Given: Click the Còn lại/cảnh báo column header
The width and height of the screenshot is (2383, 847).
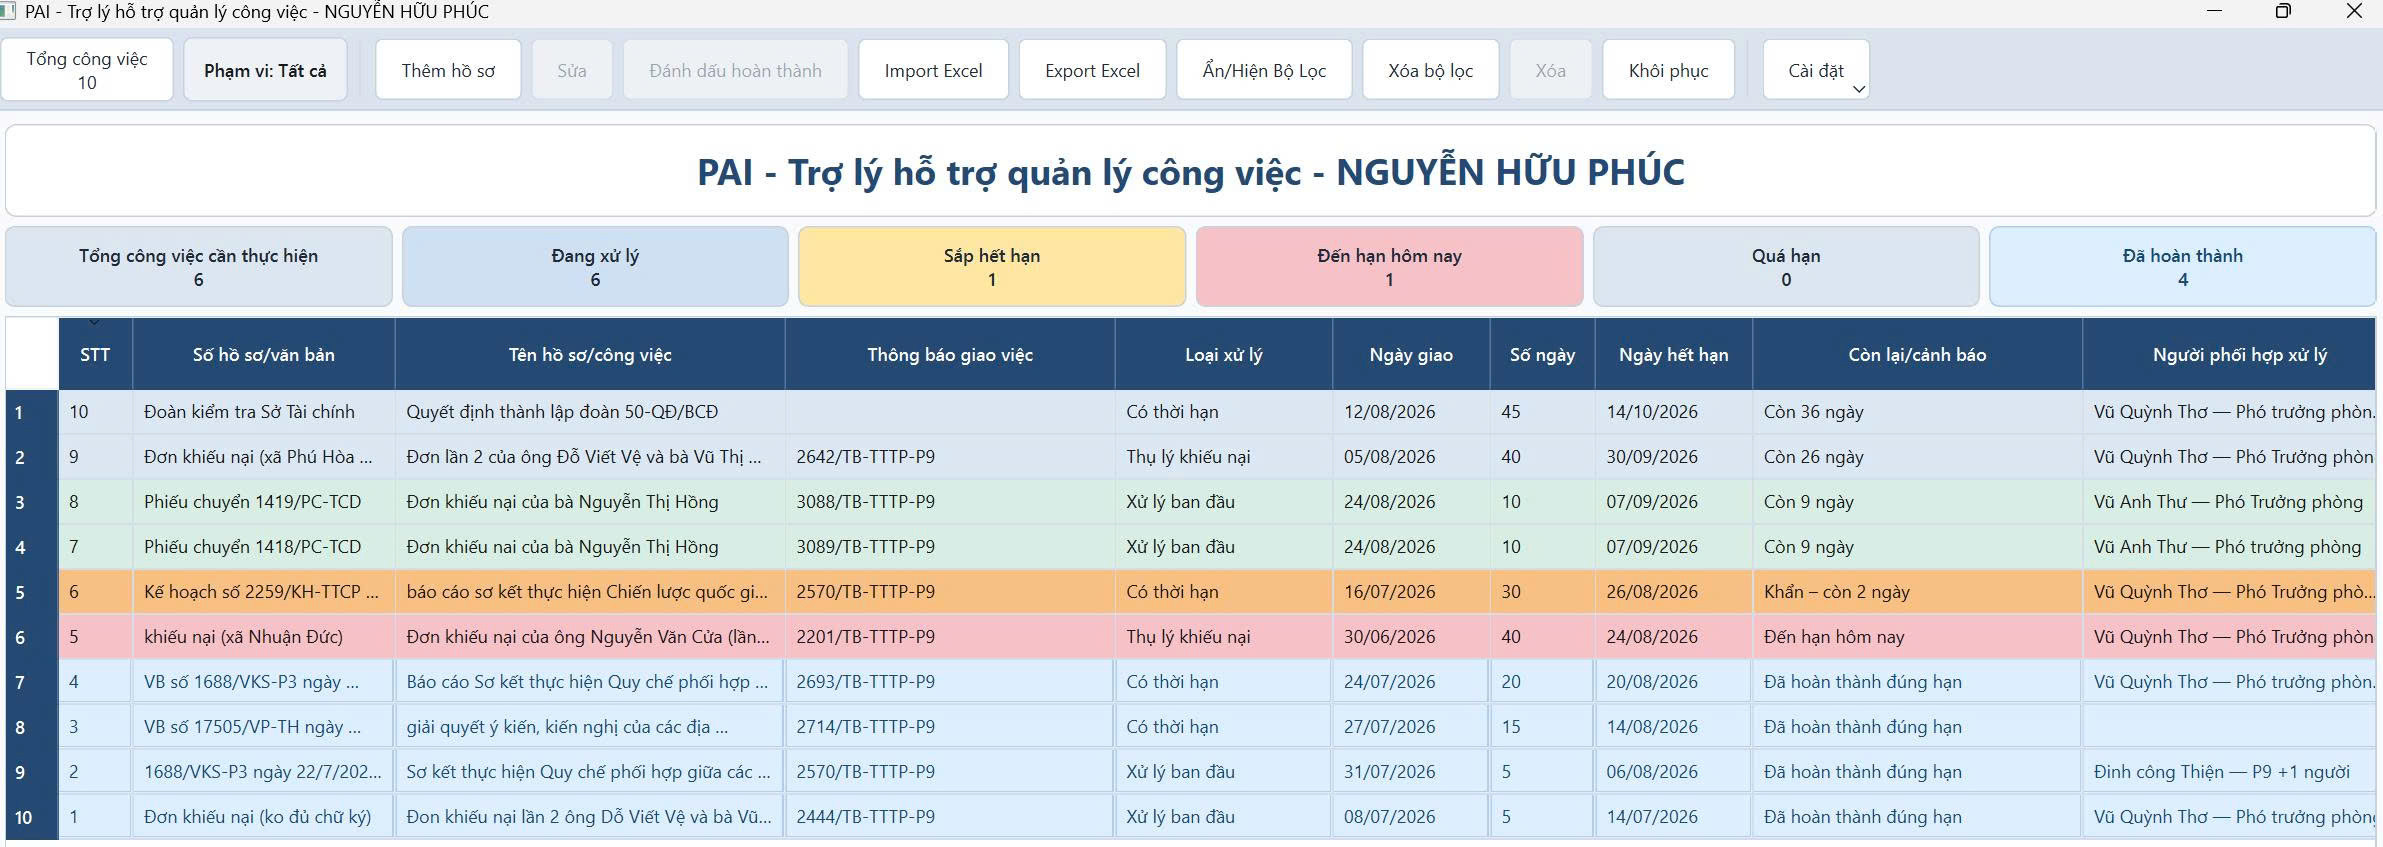Looking at the screenshot, I should [1918, 354].
